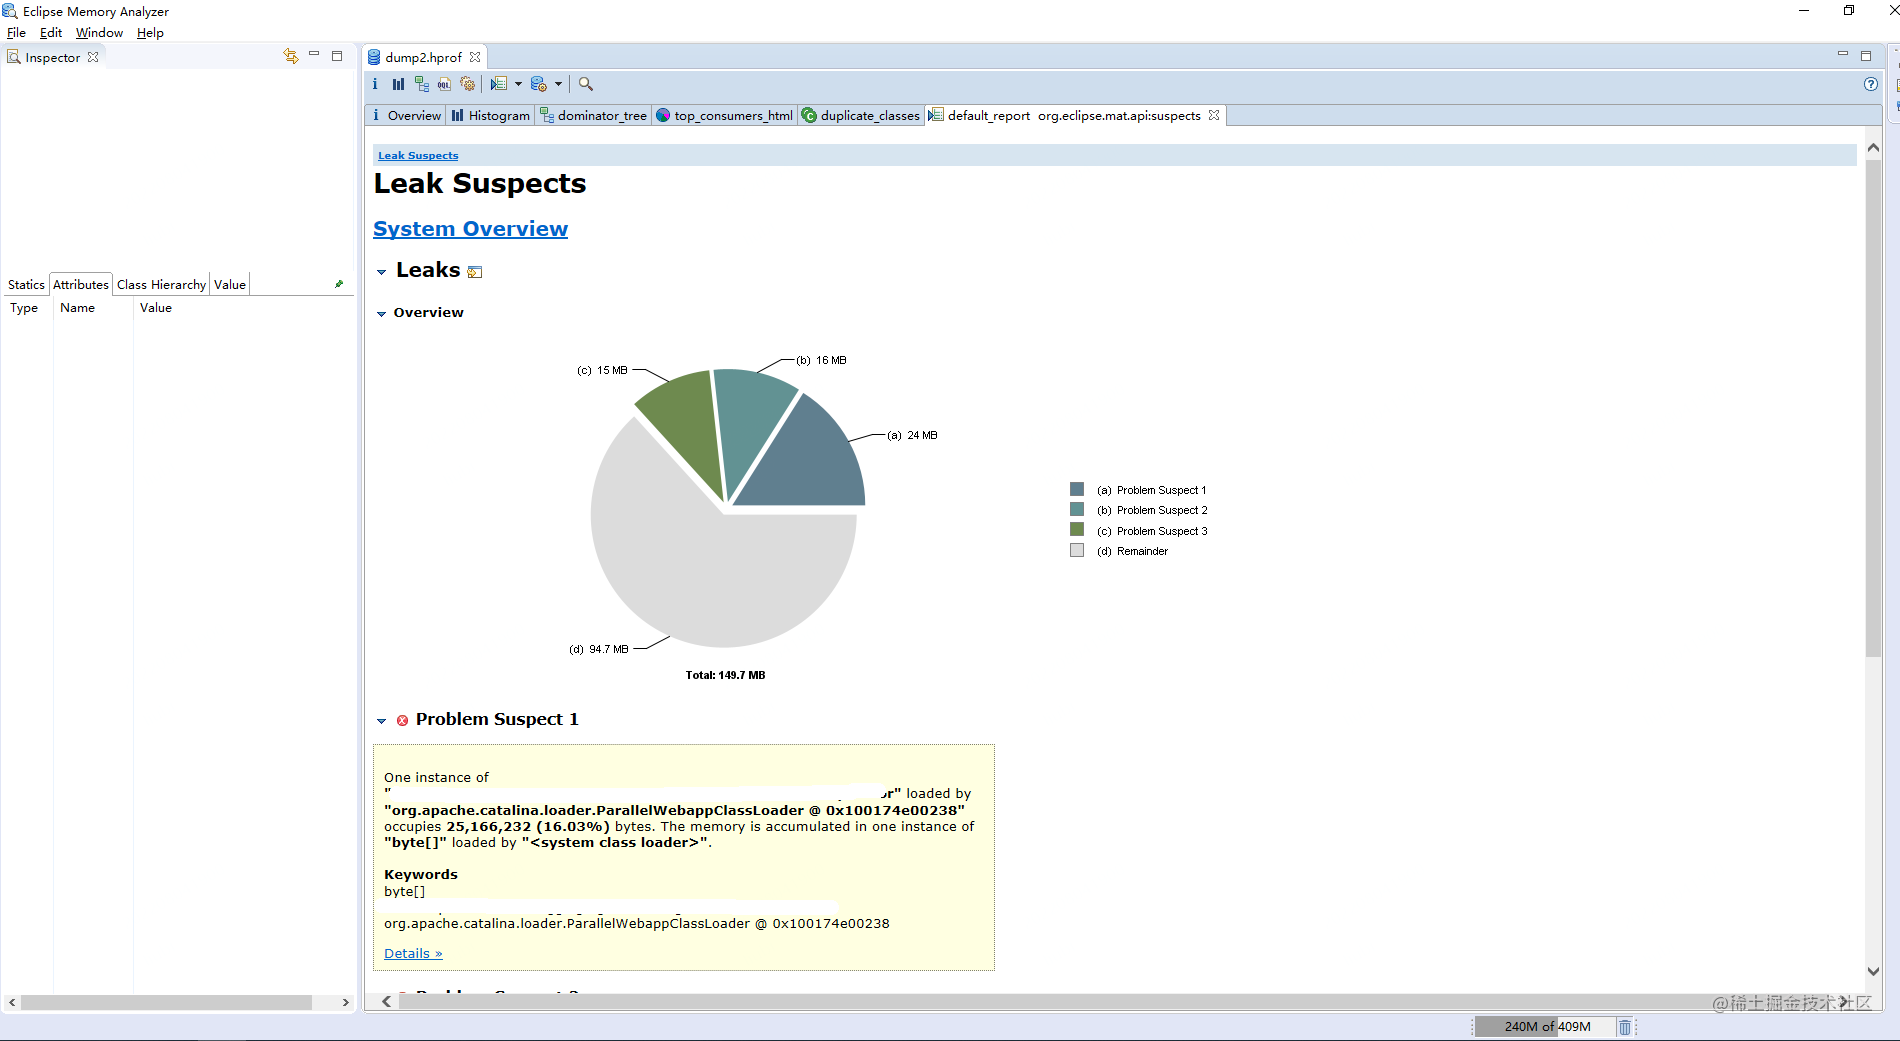
Task: Close the Inspector view
Action: [93, 57]
